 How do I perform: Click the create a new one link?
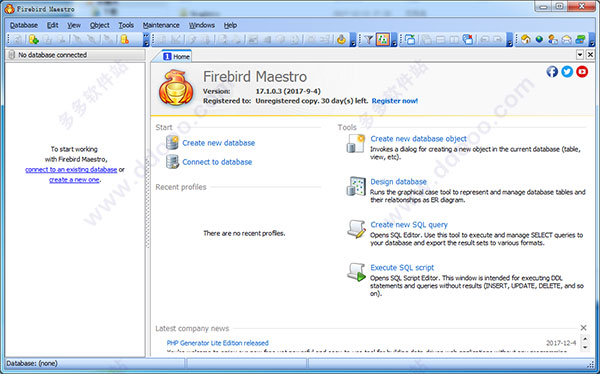(x=74, y=180)
